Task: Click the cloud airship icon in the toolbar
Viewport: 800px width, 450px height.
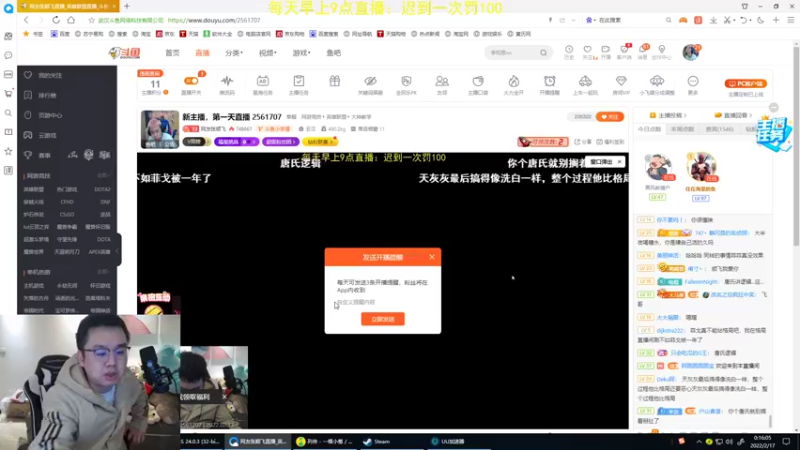Action: click(x=657, y=81)
